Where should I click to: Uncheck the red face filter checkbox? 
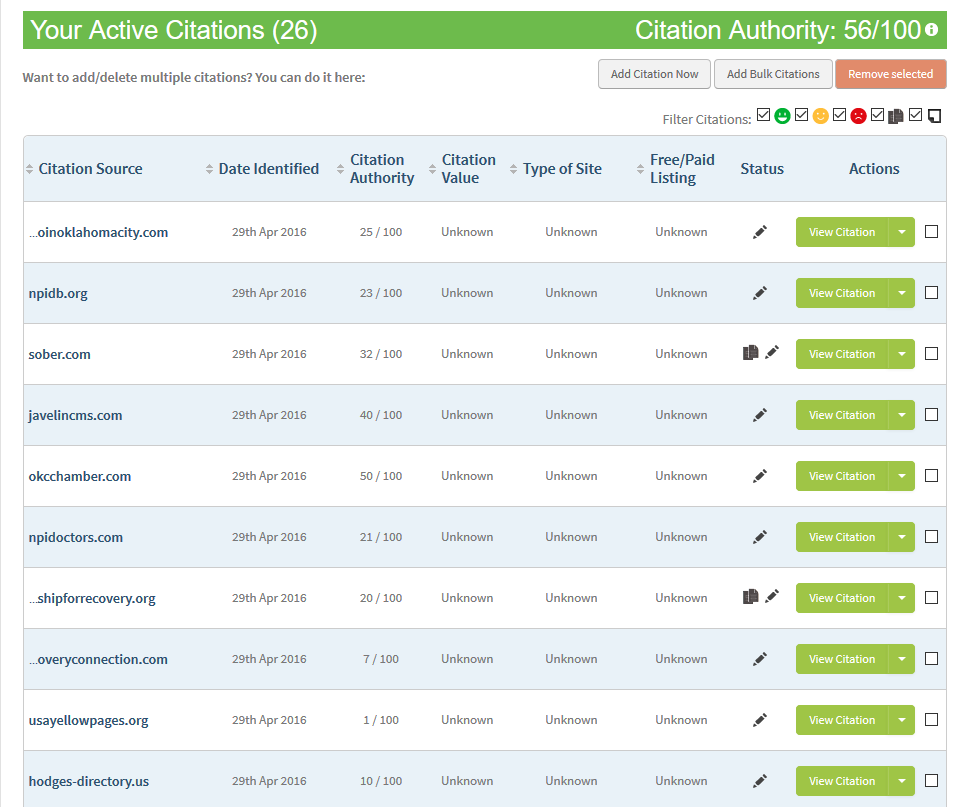839,114
